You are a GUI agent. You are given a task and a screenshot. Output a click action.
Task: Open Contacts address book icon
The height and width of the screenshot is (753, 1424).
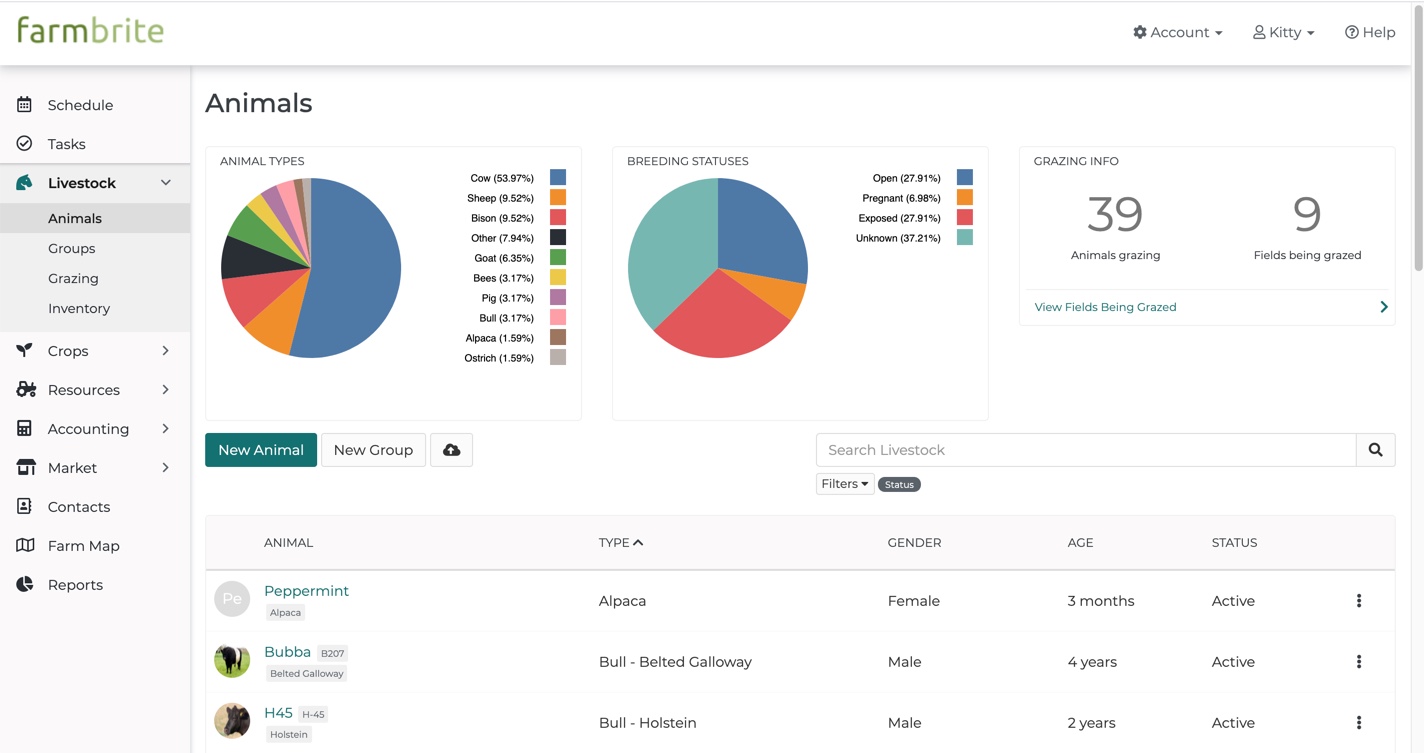[25, 507]
